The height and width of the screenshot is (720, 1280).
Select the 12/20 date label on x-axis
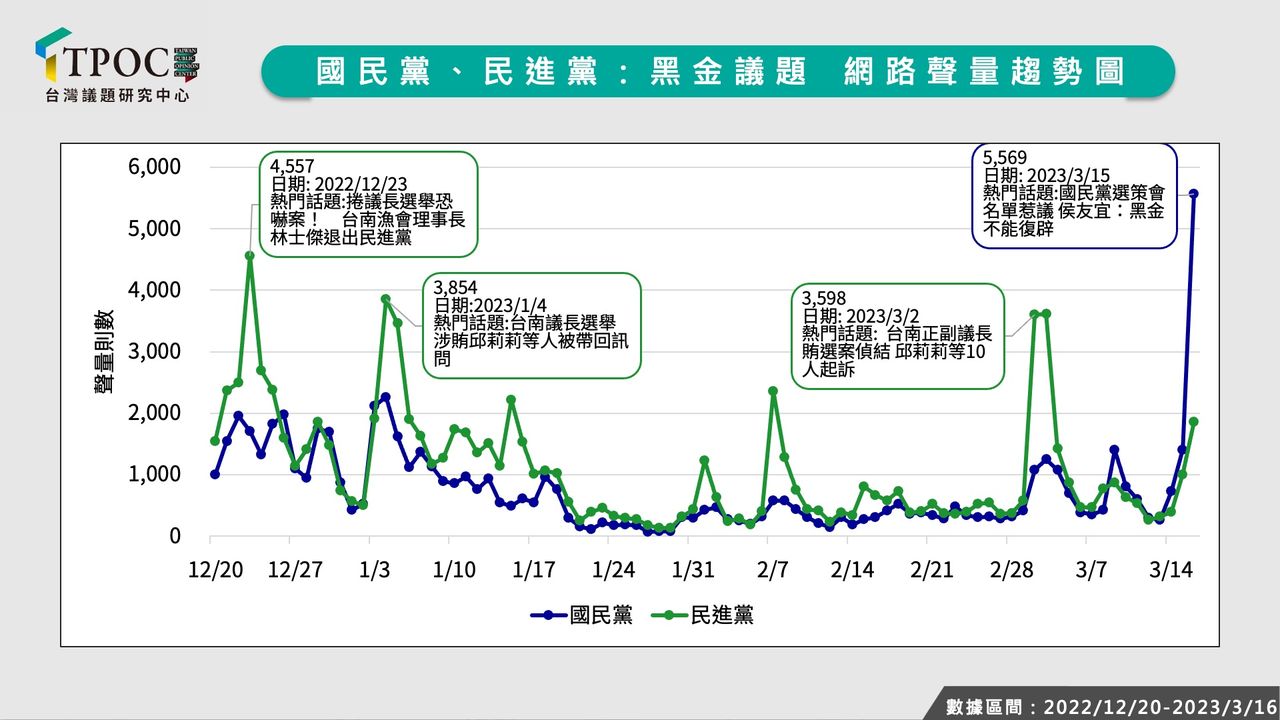(215, 570)
